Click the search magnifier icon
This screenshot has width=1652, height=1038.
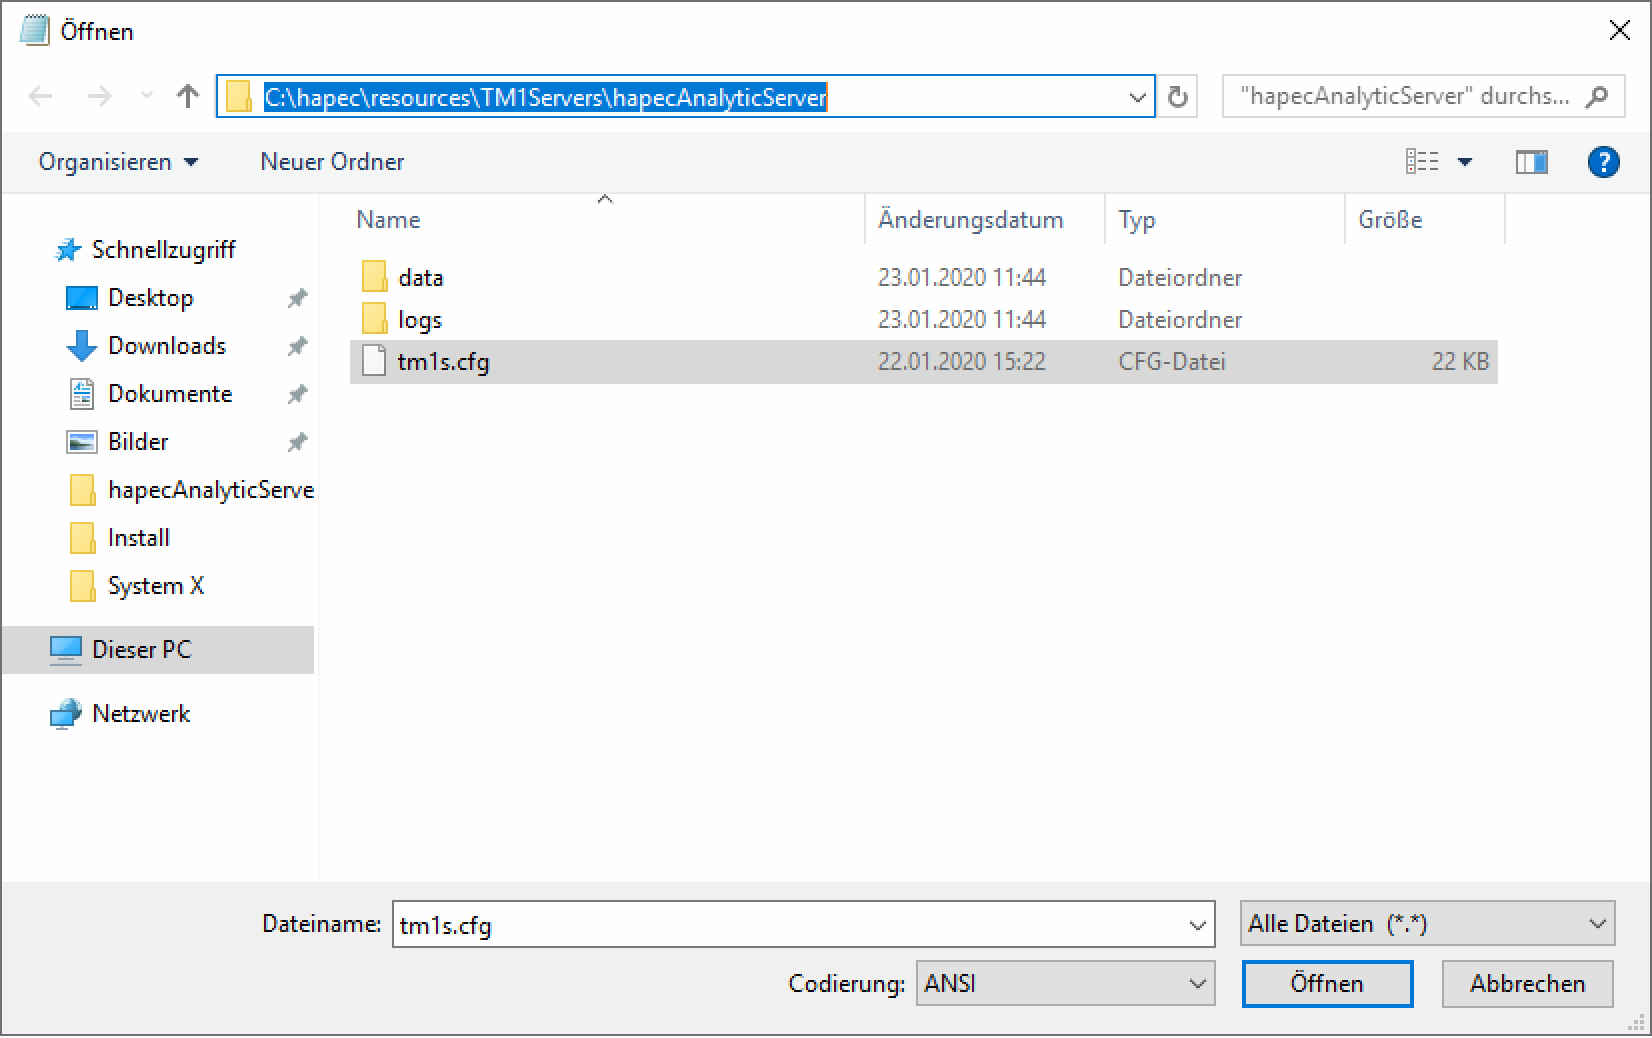1597,97
